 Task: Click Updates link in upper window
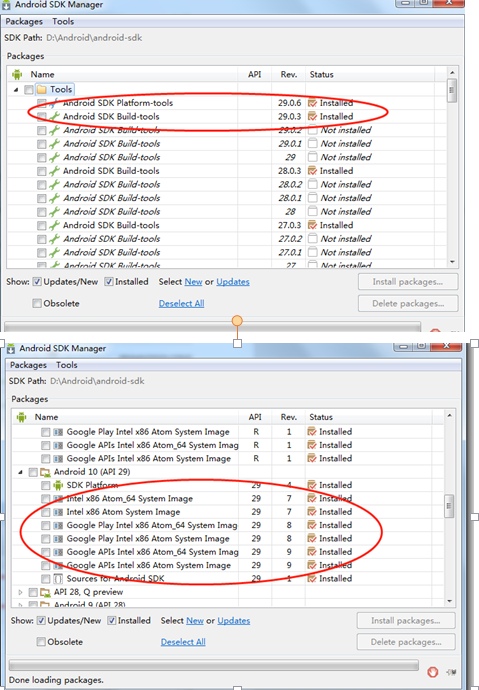coord(233,282)
